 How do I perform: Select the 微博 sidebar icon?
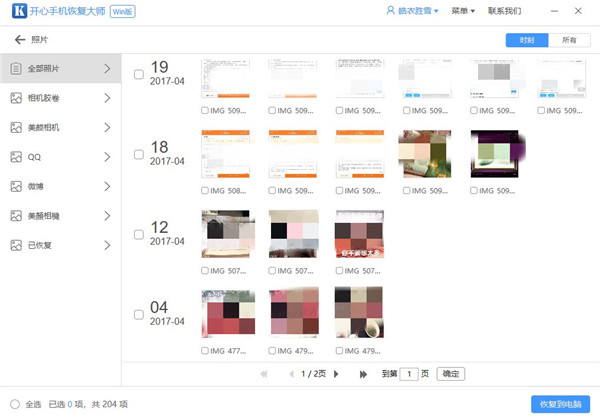pos(16,186)
